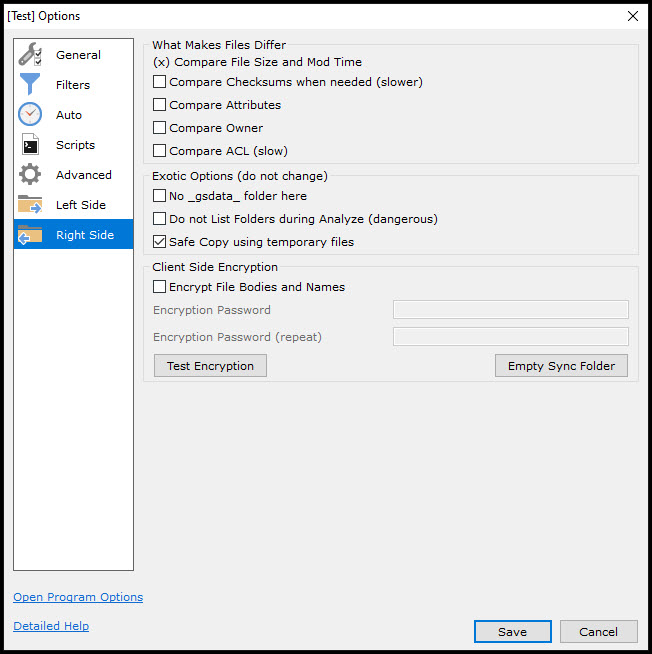Enable Compare Checksums when needed

159,82
